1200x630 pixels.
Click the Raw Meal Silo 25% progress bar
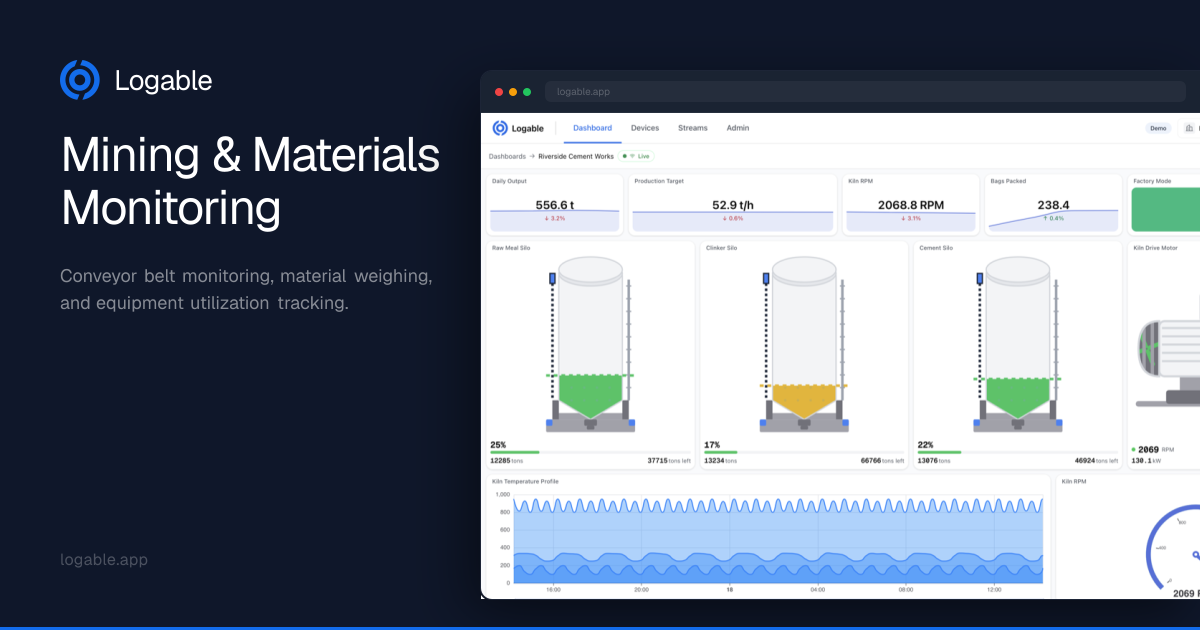point(590,452)
